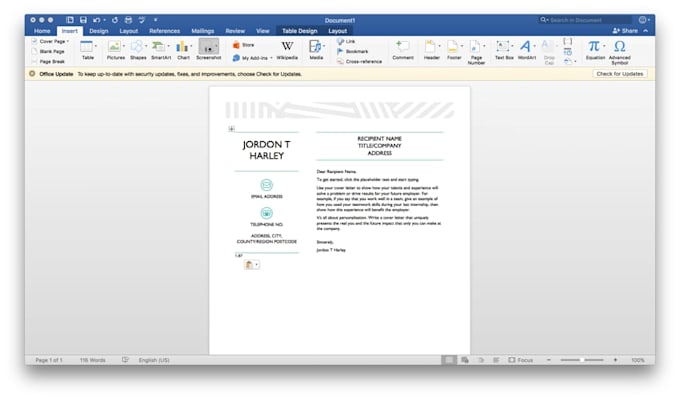The height and width of the screenshot is (400, 680).
Task: Open the WordArt dropdown arrow
Action: 534,46
